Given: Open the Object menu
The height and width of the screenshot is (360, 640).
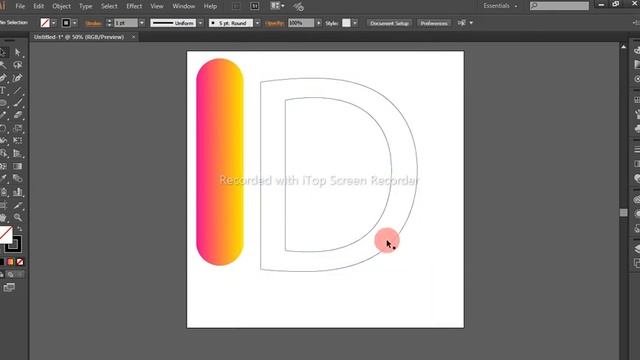Looking at the screenshot, I should (x=62, y=6).
